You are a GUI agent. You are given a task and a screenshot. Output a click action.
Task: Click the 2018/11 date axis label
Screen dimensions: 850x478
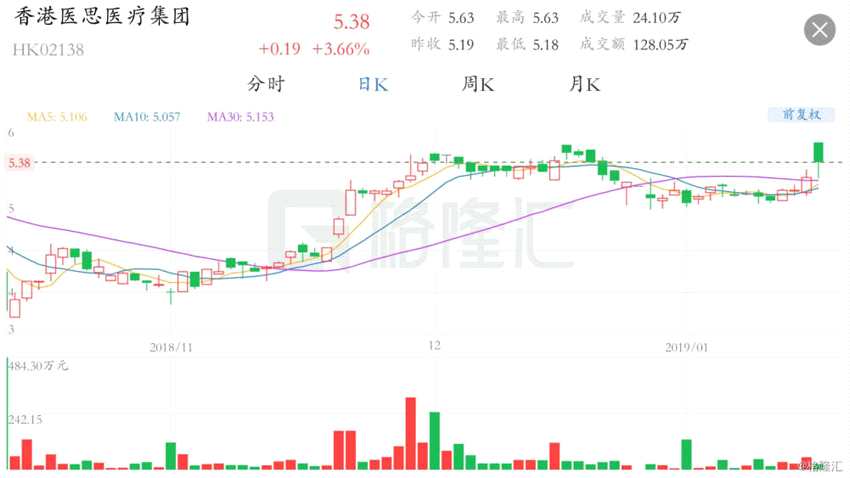[171, 347]
